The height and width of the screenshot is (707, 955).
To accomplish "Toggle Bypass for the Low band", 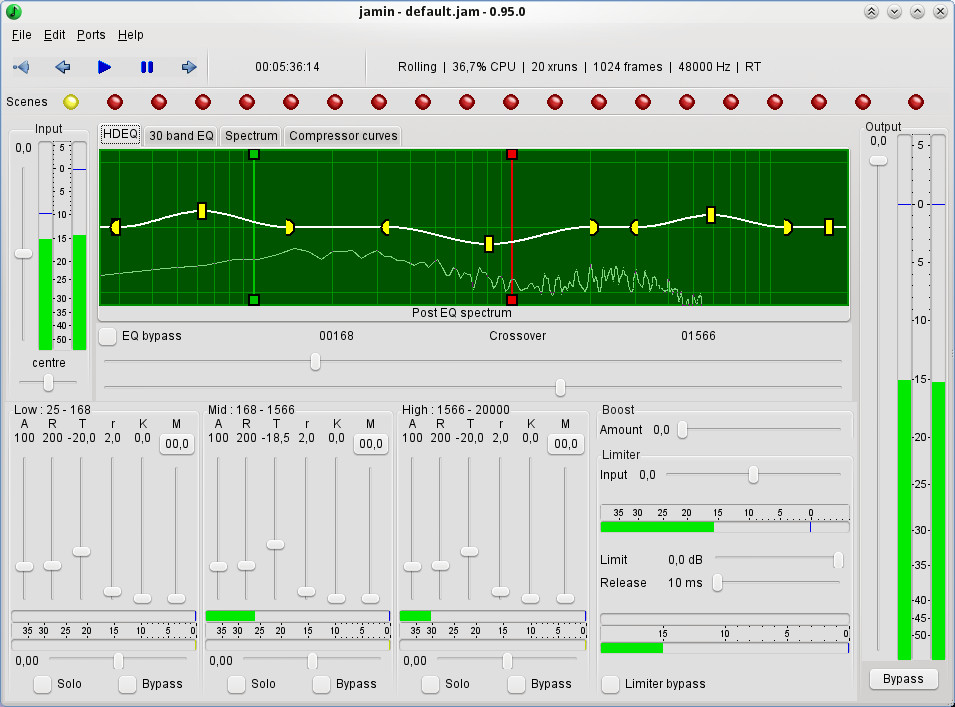I will pyautogui.click(x=127, y=684).
